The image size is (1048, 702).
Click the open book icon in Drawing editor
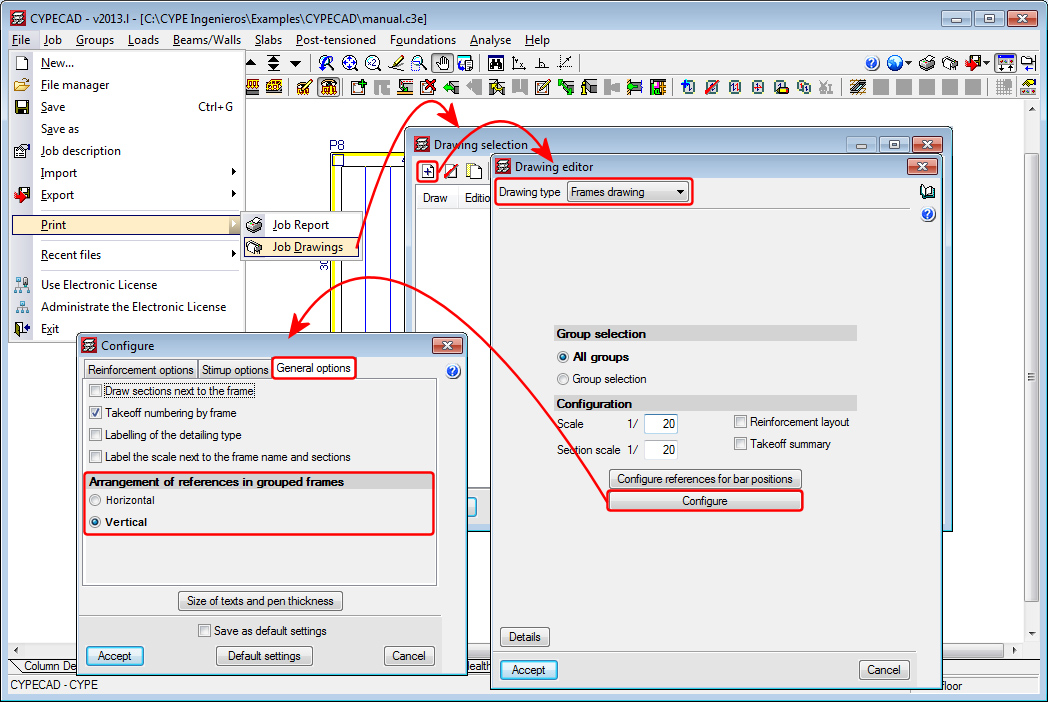pyautogui.click(x=928, y=192)
